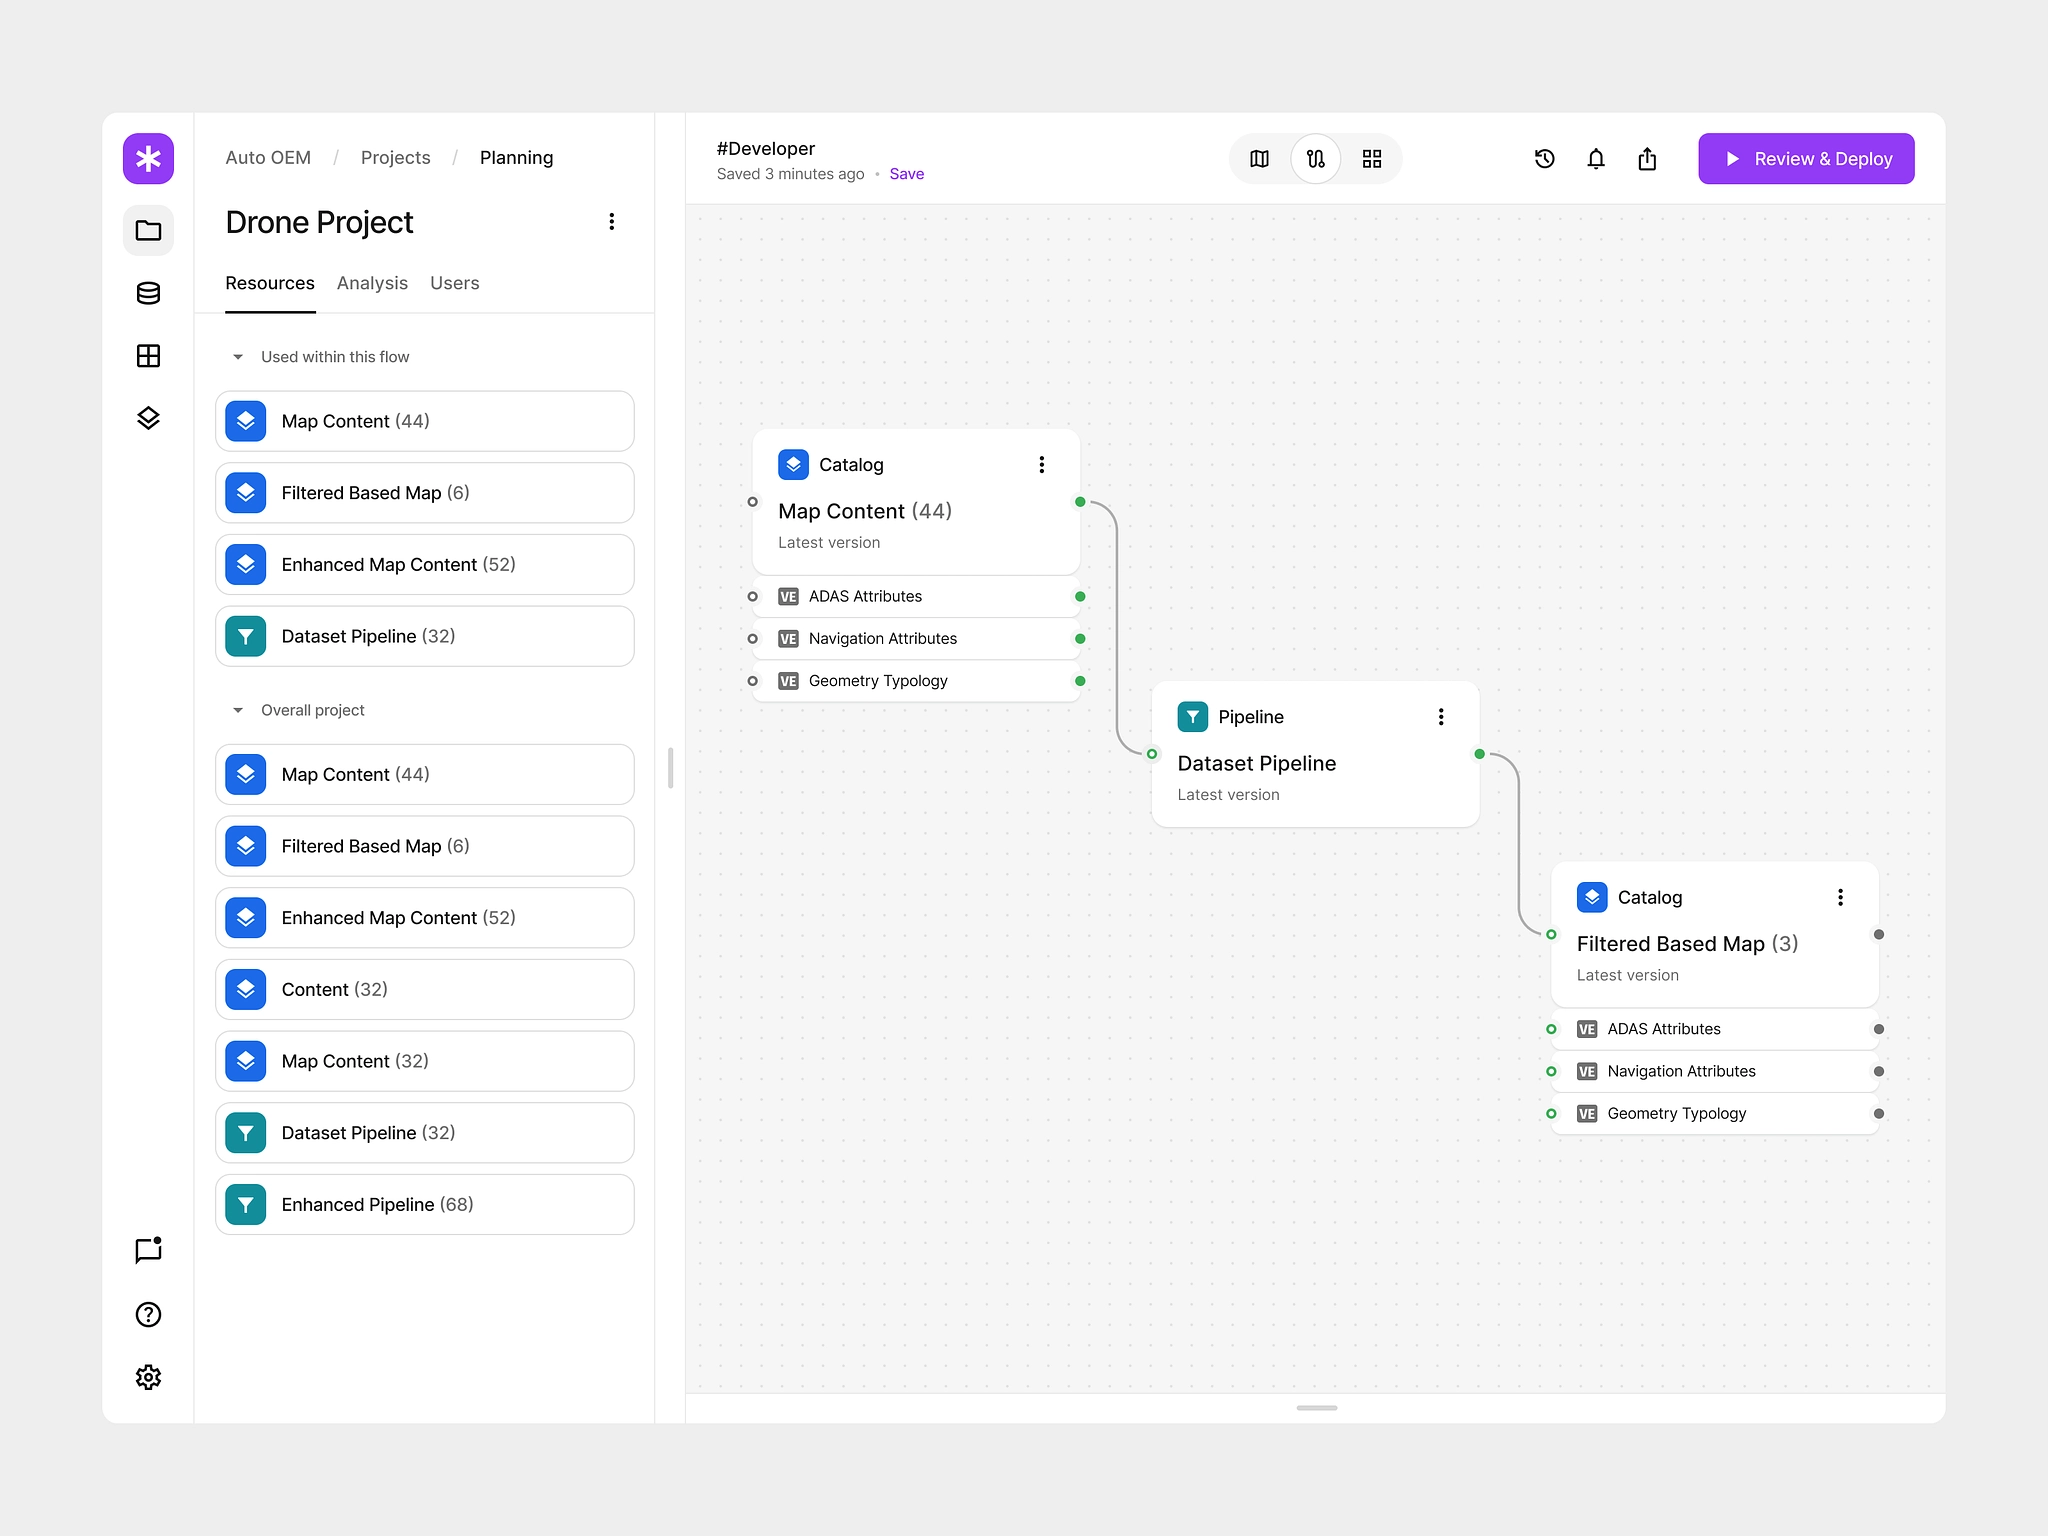Screen dimensions: 2048x1536
Task: Click the bottom panel resize handle
Action: click(1316, 1407)
